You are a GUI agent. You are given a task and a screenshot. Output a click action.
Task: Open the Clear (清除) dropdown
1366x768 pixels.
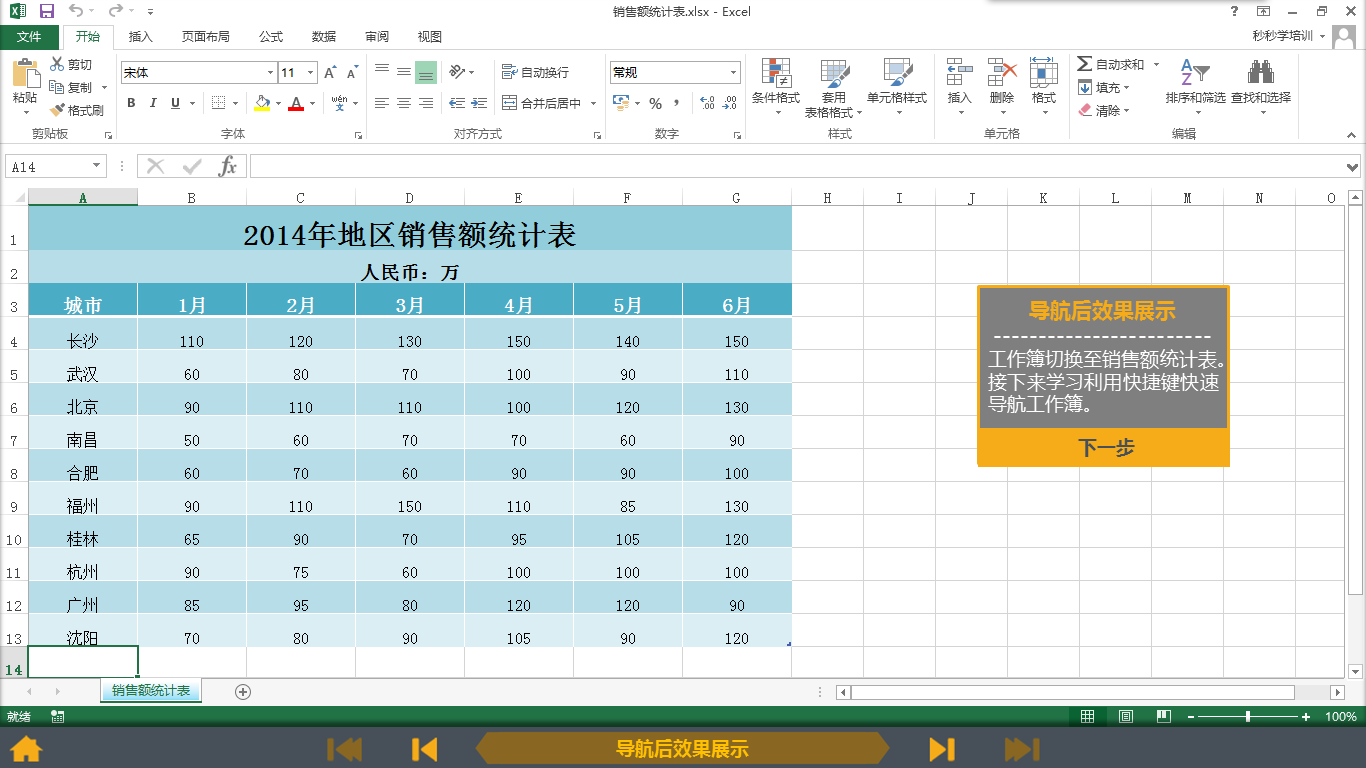tap(1104, 111)
